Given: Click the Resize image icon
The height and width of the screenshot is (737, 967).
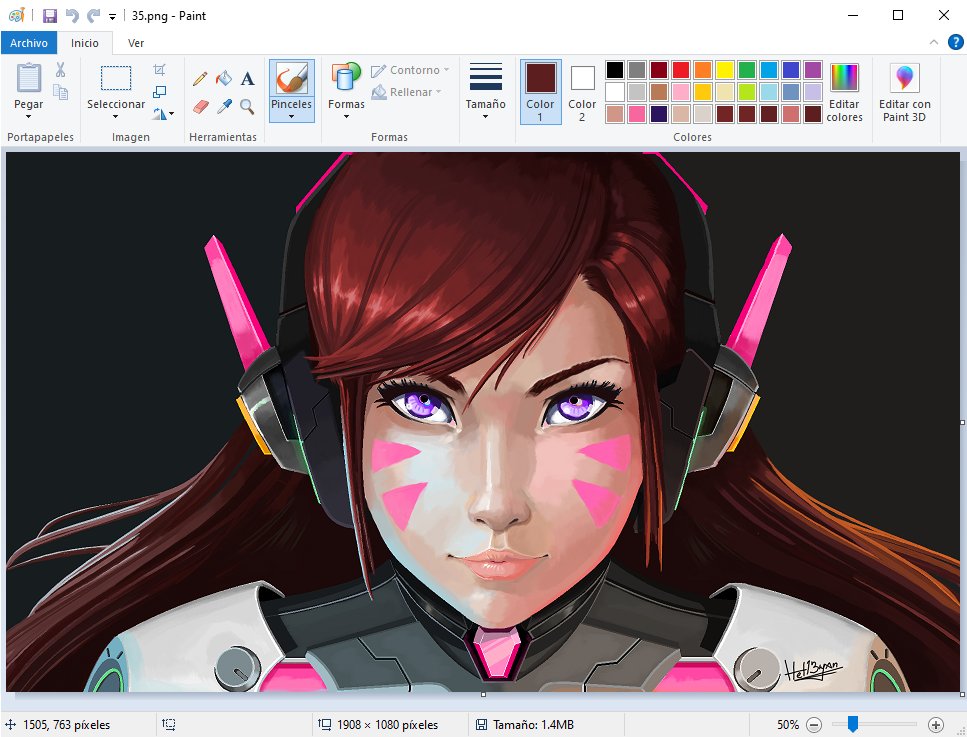Looking at the screenshot, I should coord(159,92).
